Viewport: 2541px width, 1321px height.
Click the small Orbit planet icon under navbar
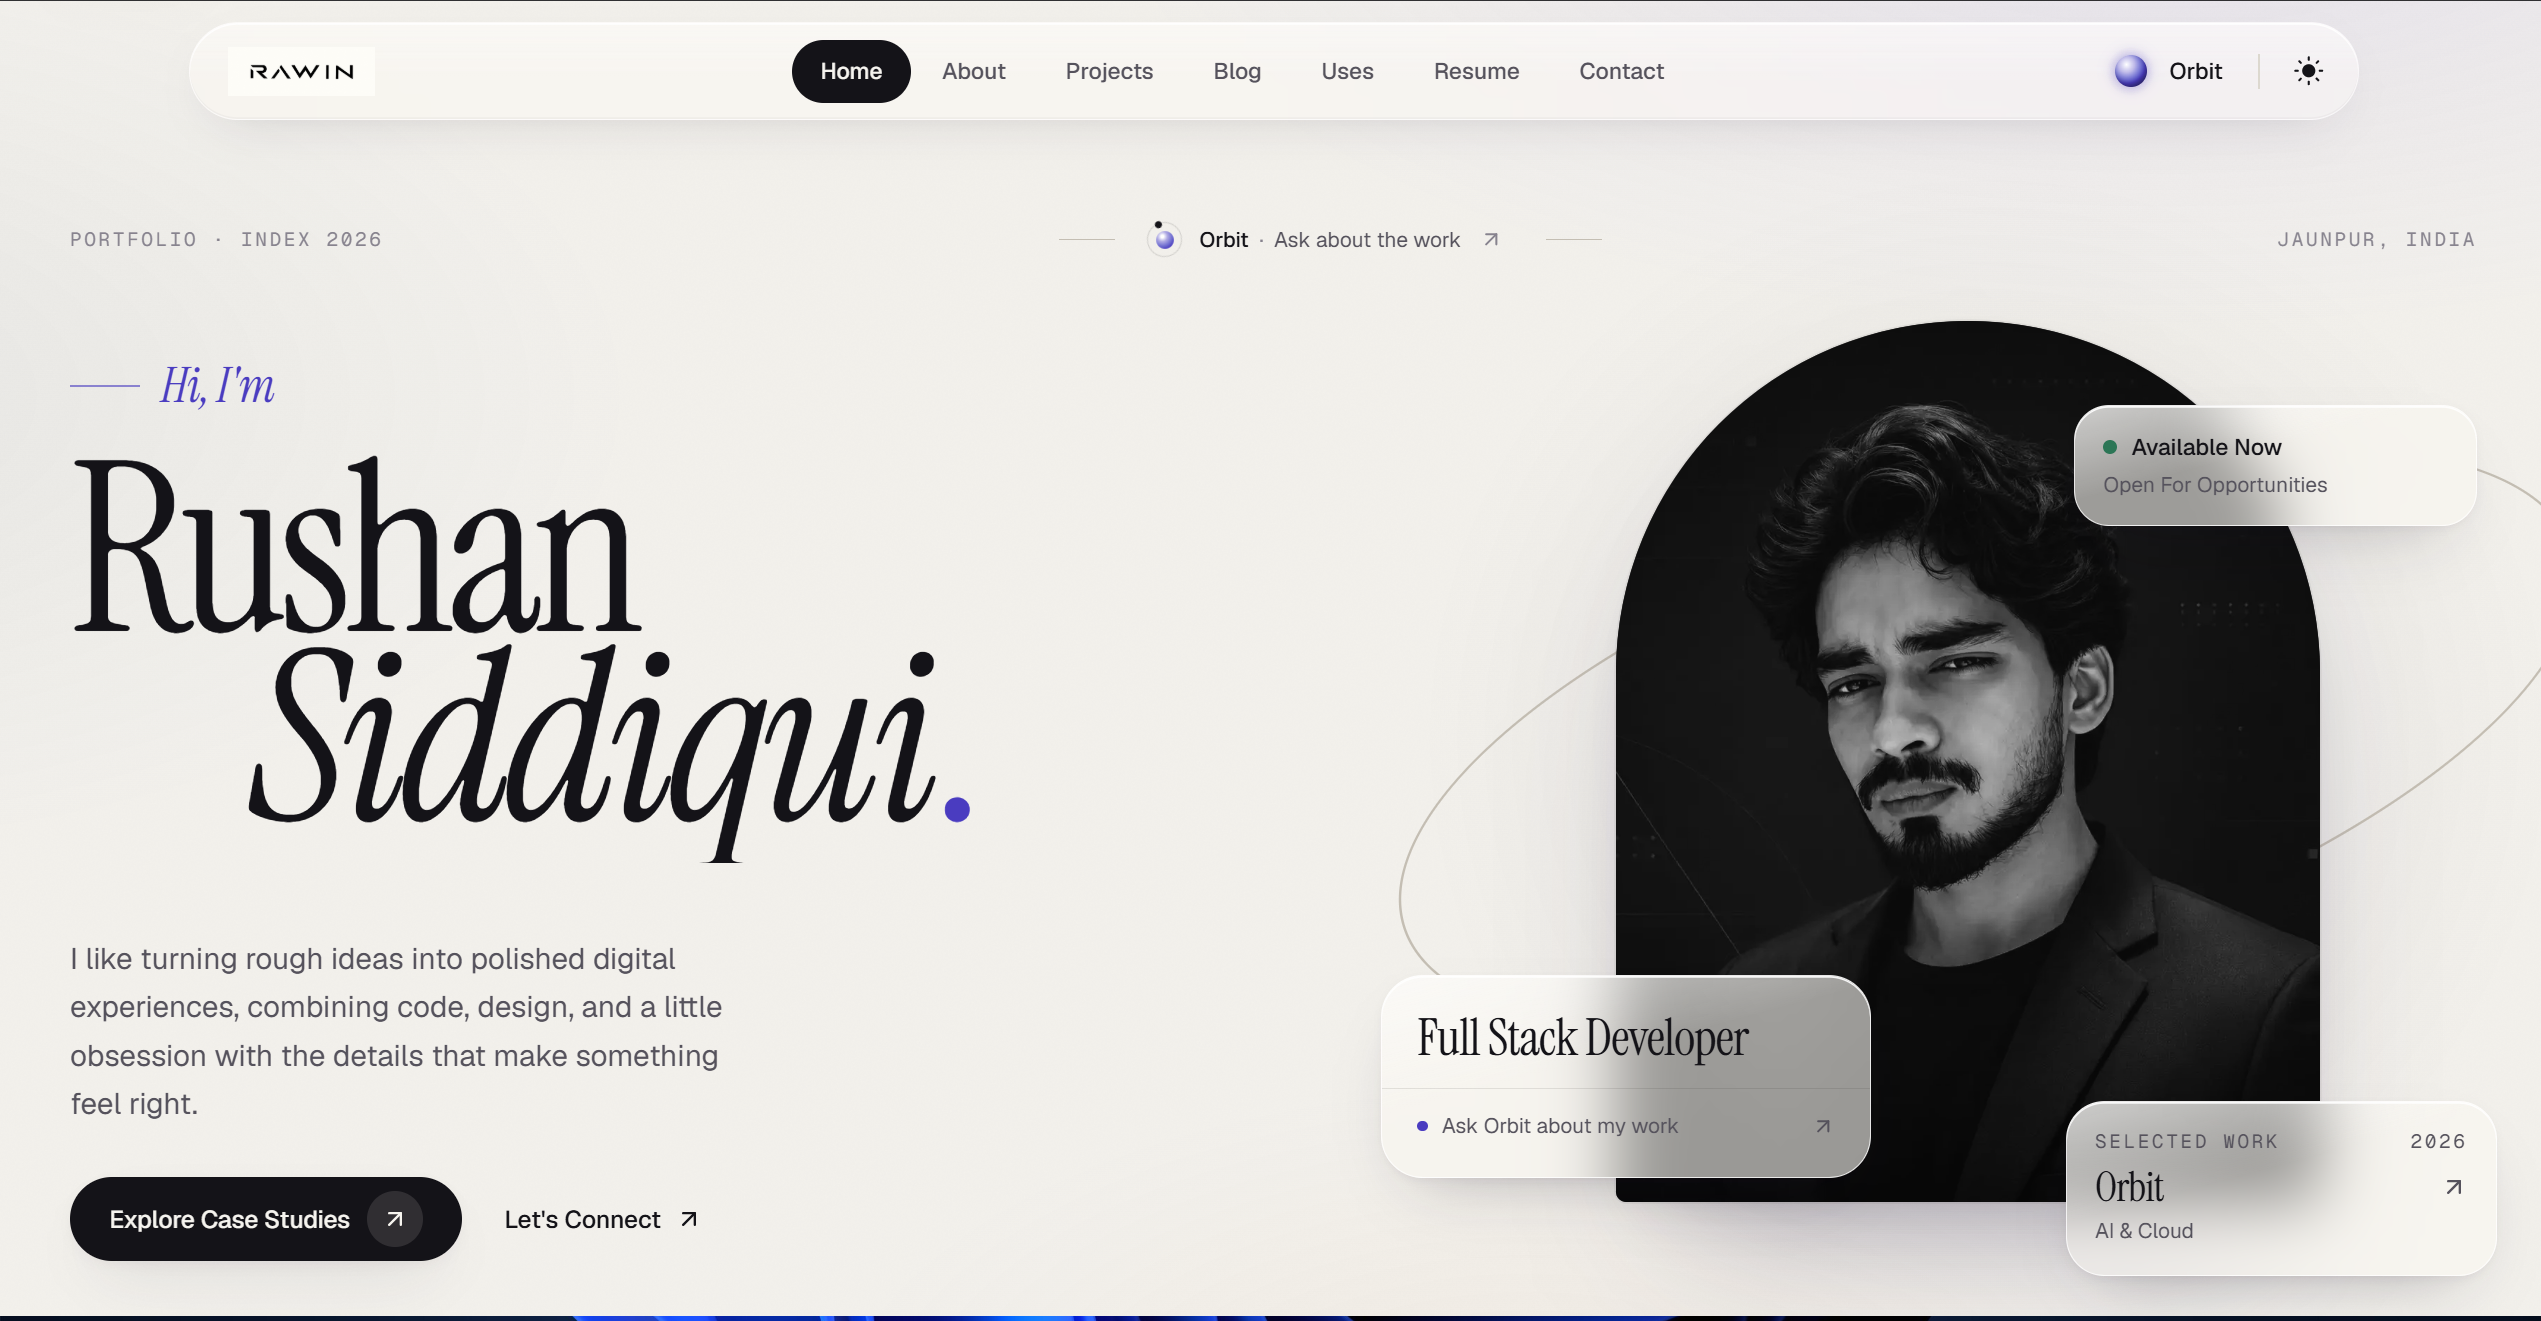pos(1164,239)
